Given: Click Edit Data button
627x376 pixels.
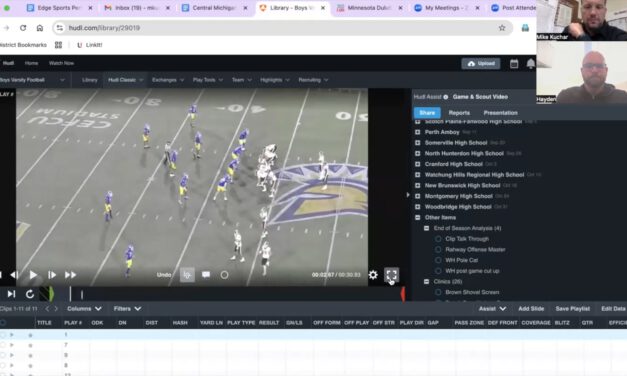Looking at the screenshot, I should click(x=613, y=309).
